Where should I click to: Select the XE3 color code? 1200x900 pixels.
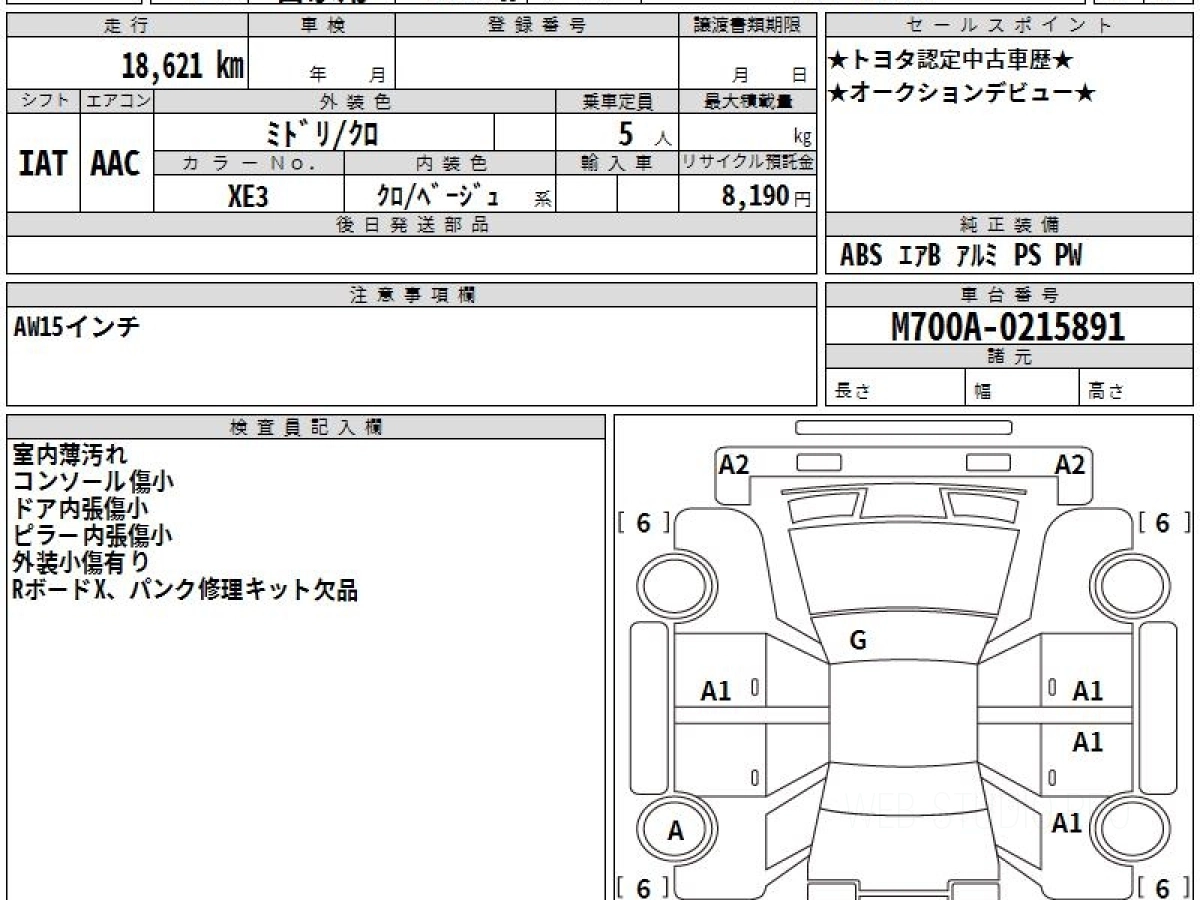coord(248,196)
